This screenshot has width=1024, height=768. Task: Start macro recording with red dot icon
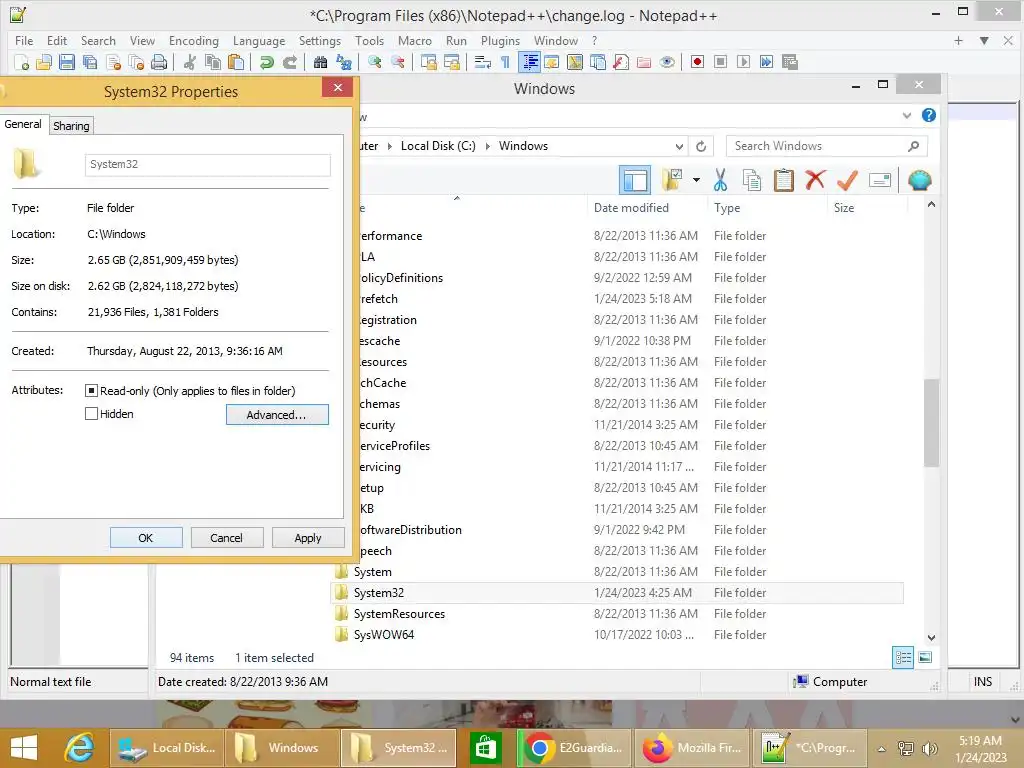point(697,62)
